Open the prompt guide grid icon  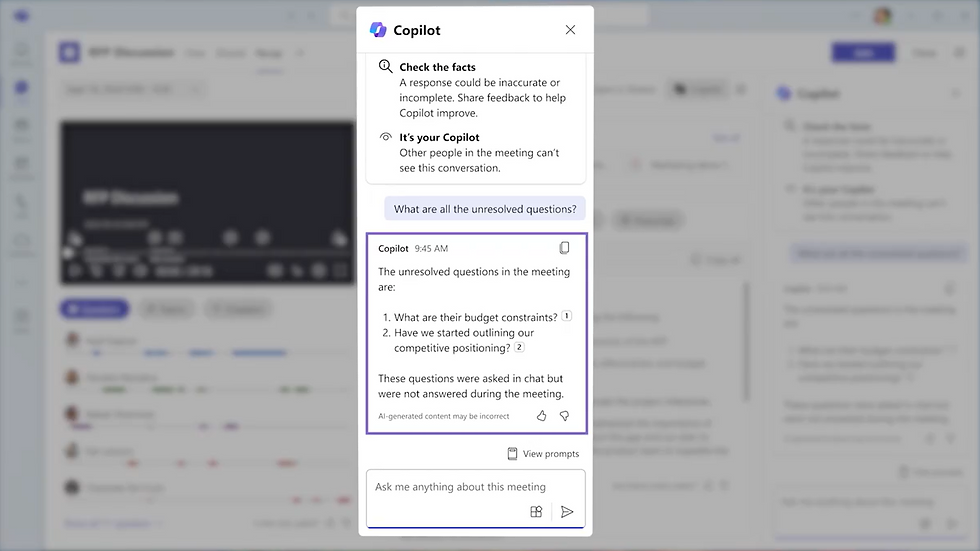pos(536,512)
